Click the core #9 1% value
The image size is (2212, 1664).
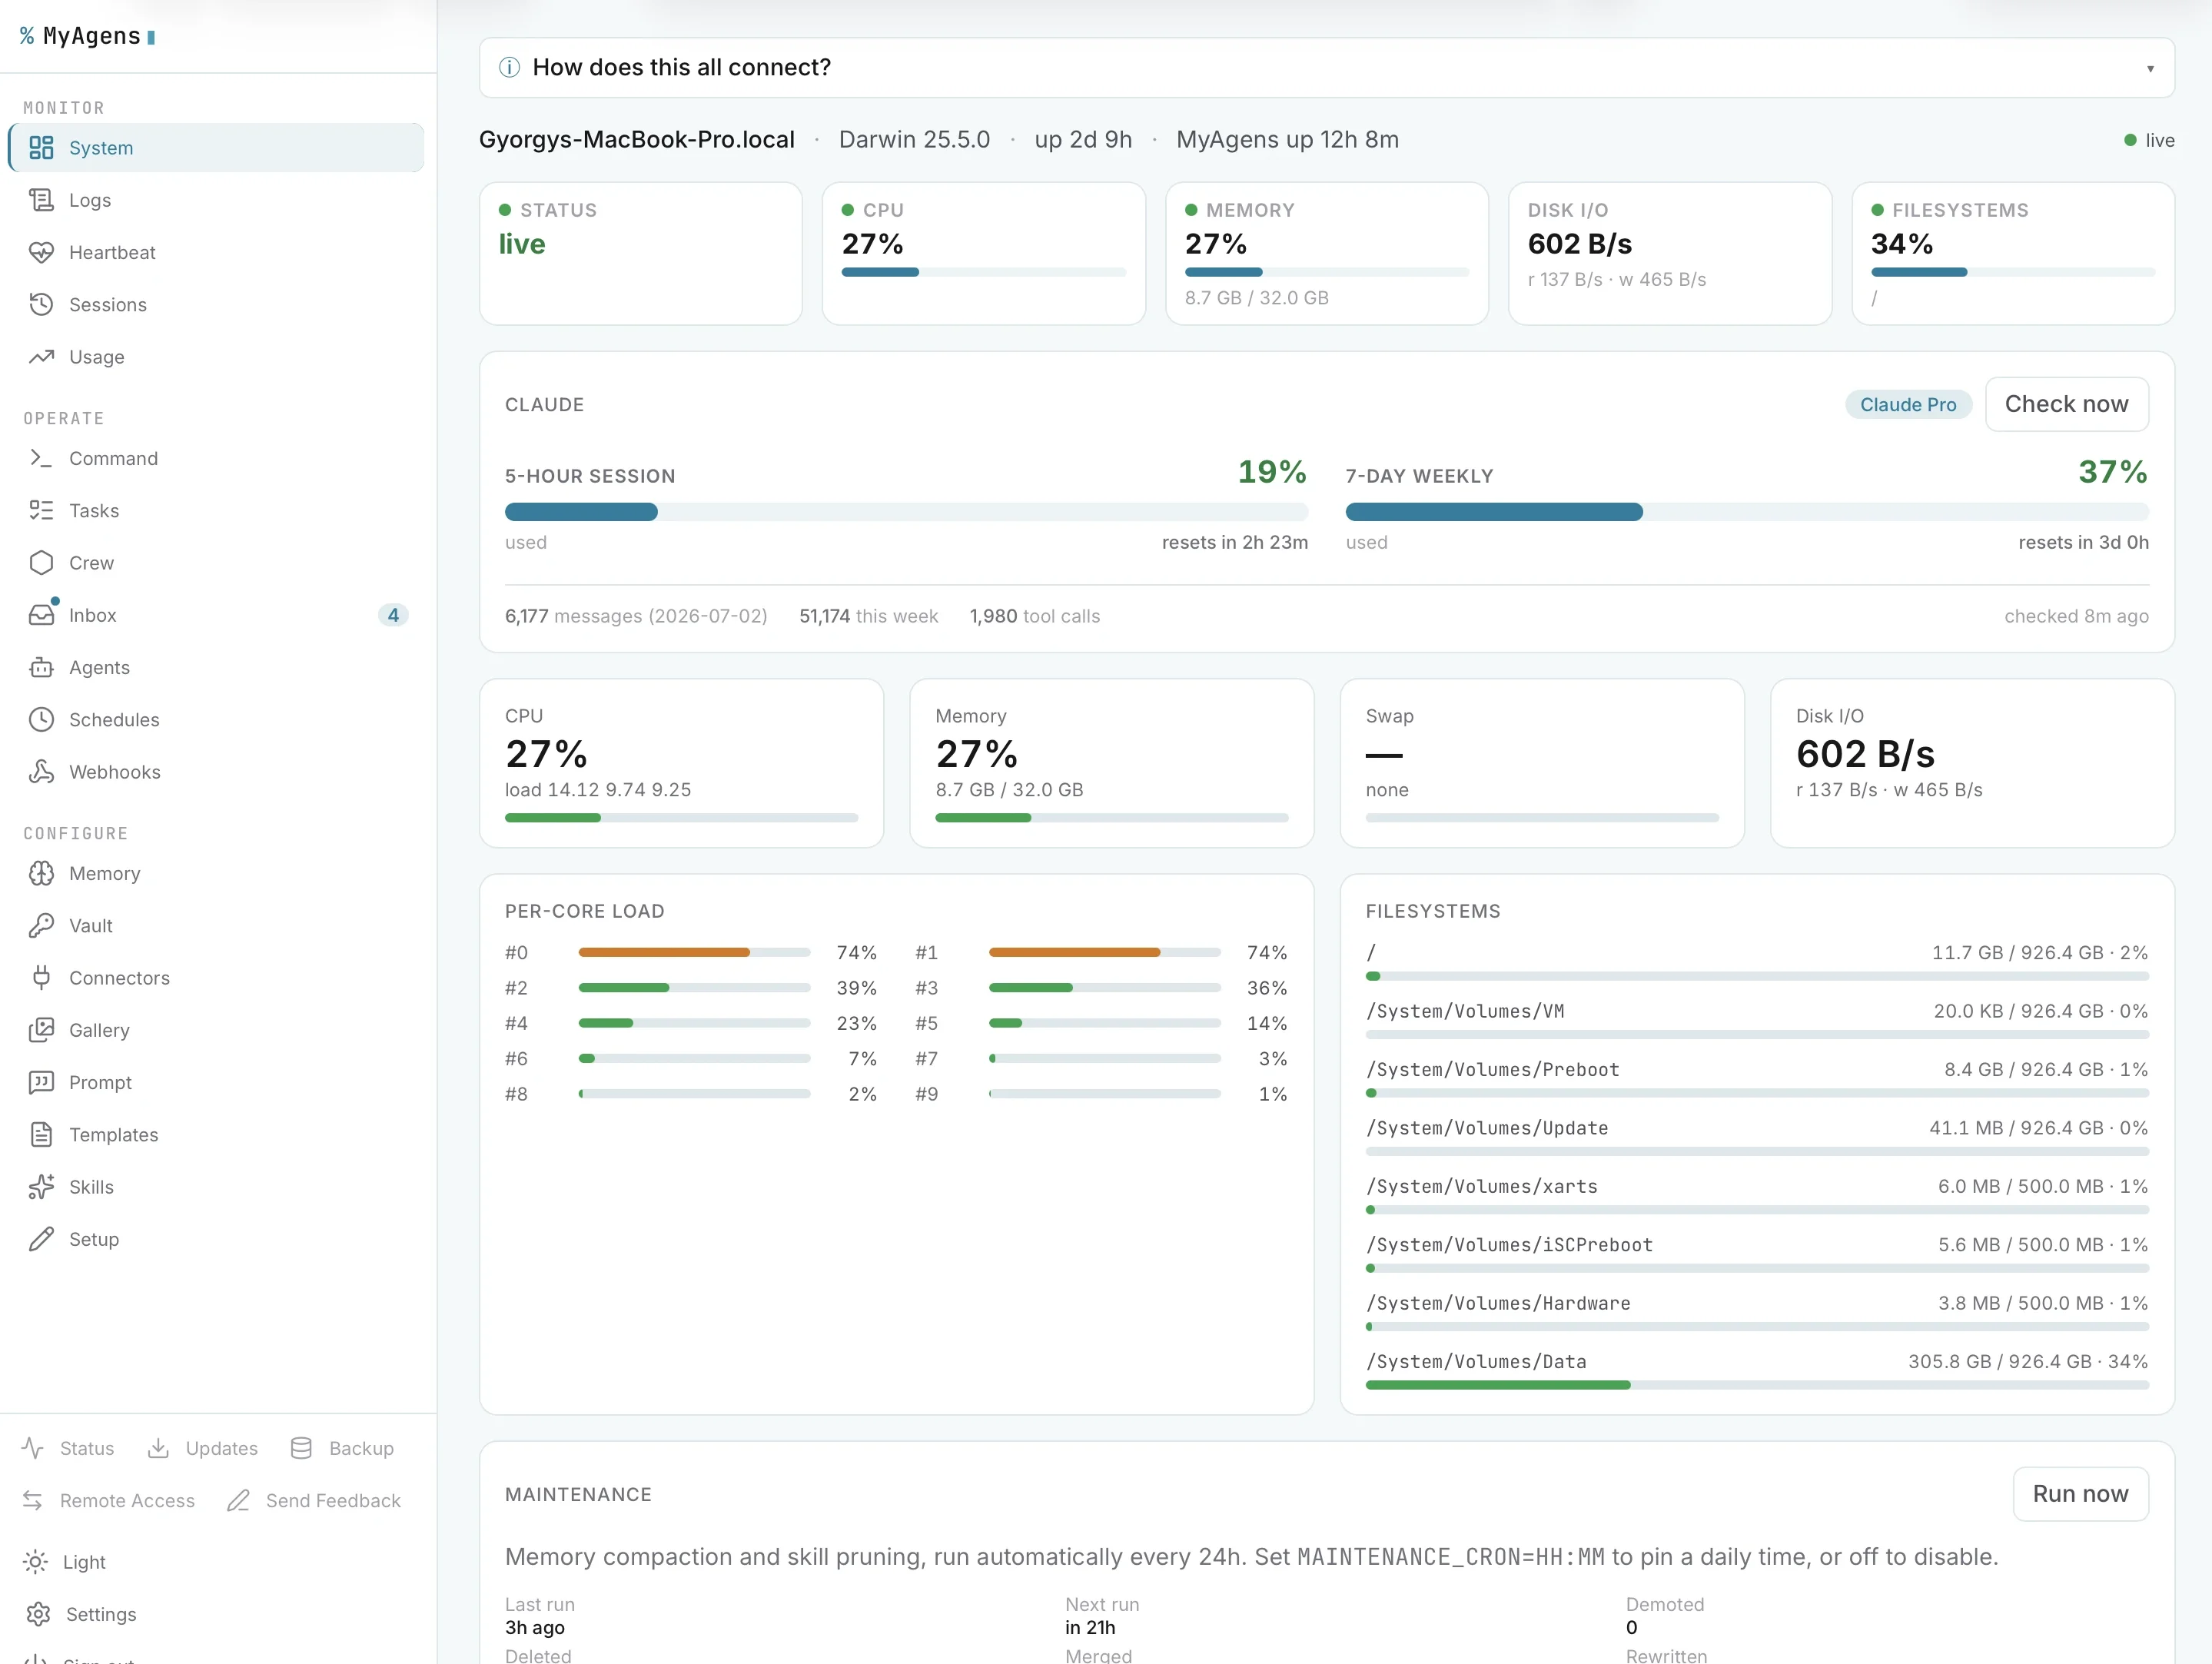[1273, 1094]
